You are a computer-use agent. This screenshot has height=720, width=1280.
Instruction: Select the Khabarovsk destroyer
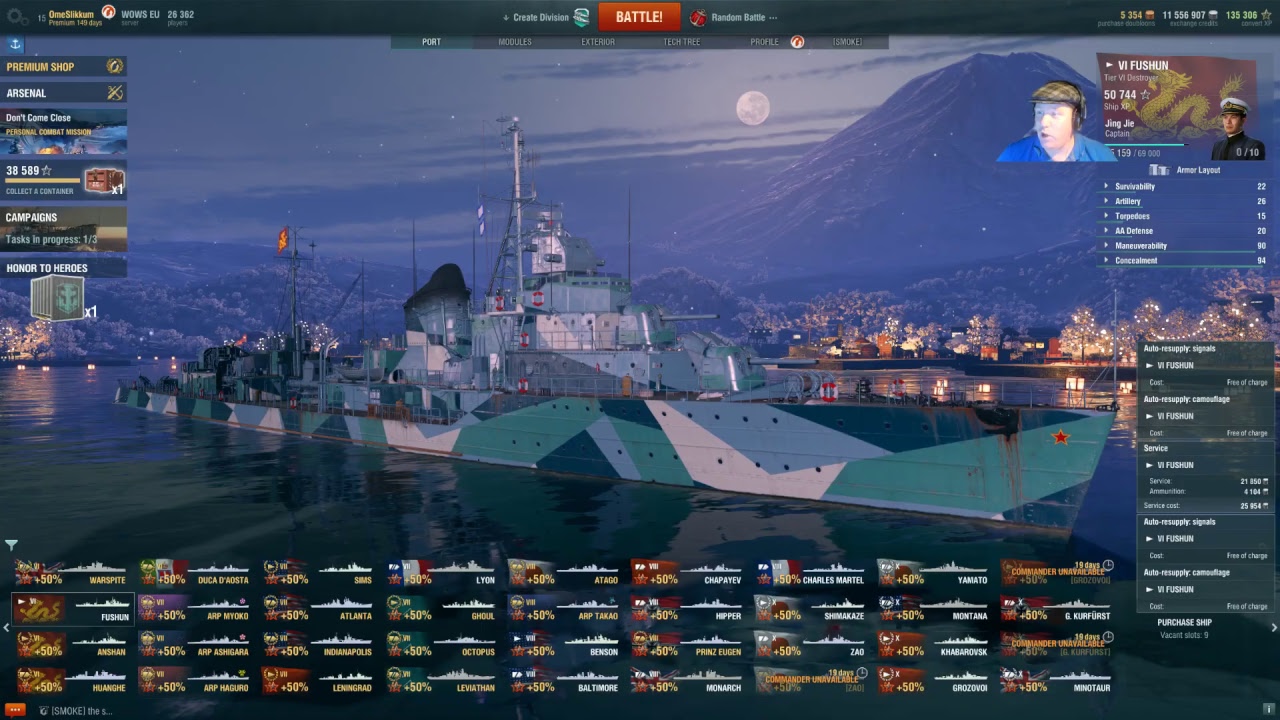click(932, 646)
